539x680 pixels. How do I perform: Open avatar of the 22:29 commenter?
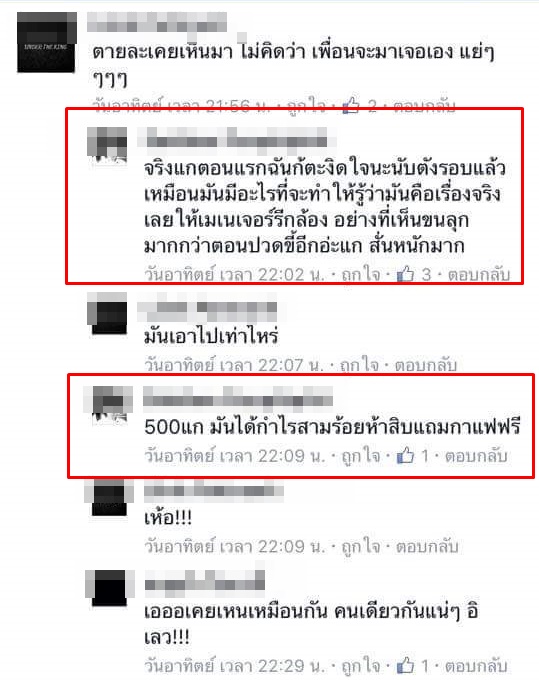pyautogui.click(x=109, y=587)
